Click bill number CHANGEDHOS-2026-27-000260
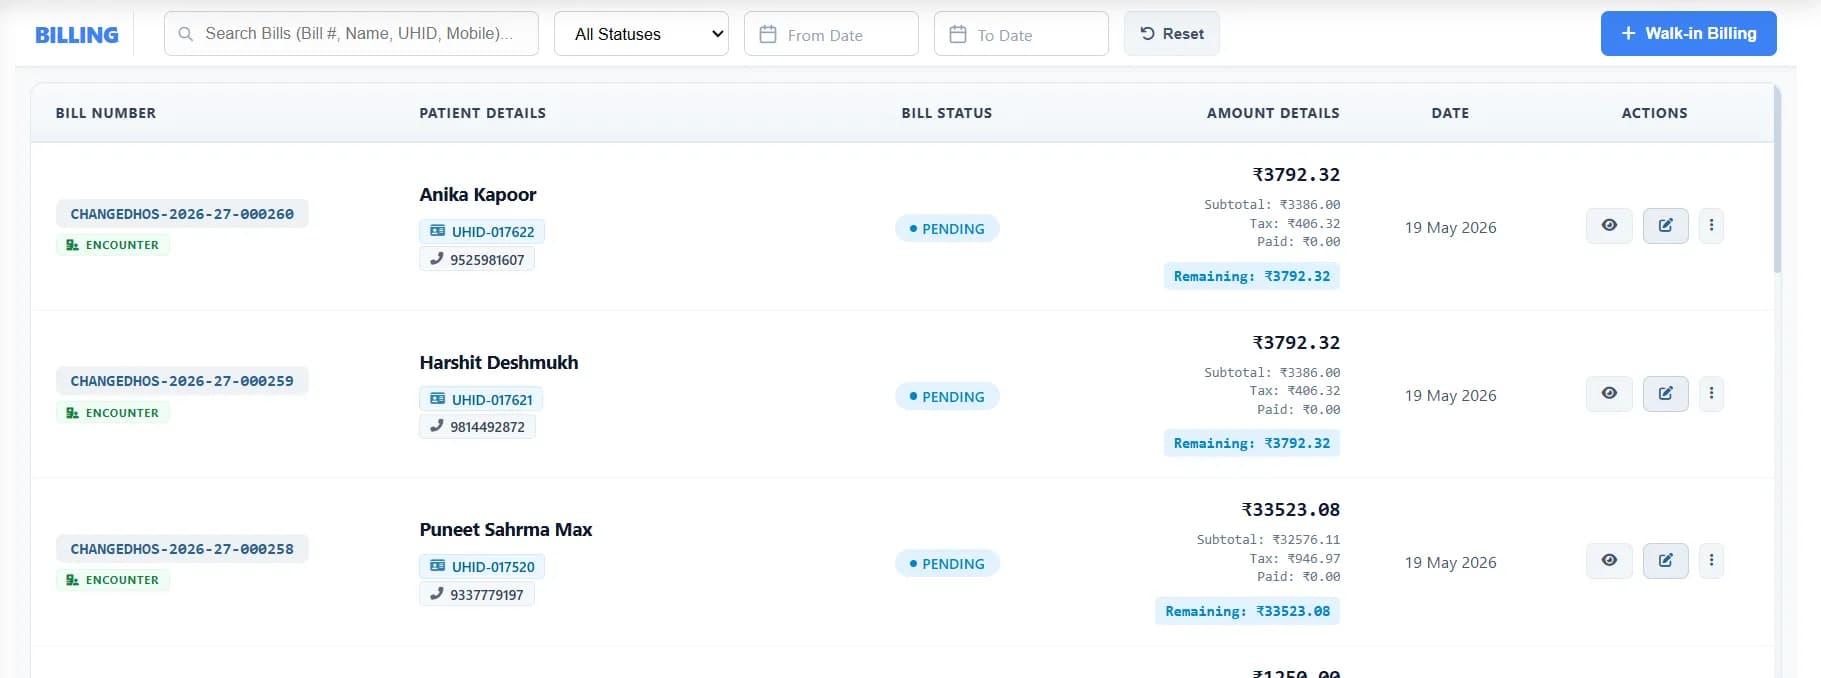 pyautogui.click(x=182, y=214)
